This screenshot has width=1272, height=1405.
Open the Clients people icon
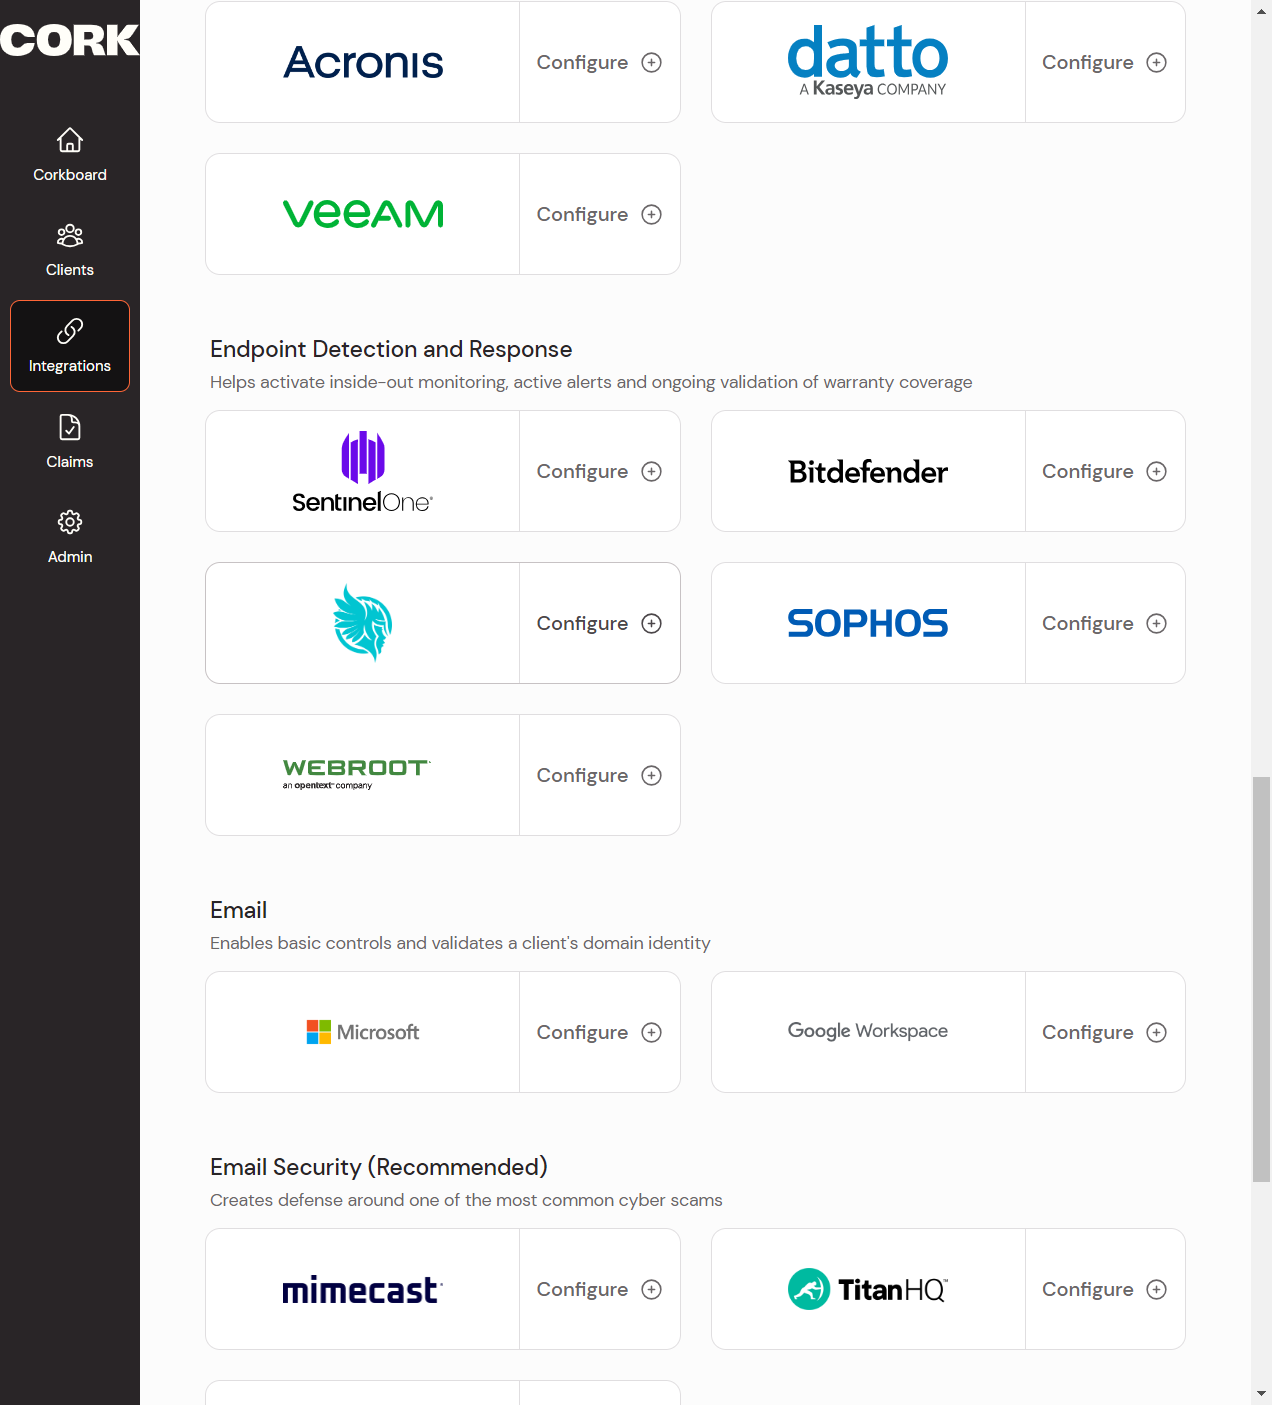pos(70,235)
